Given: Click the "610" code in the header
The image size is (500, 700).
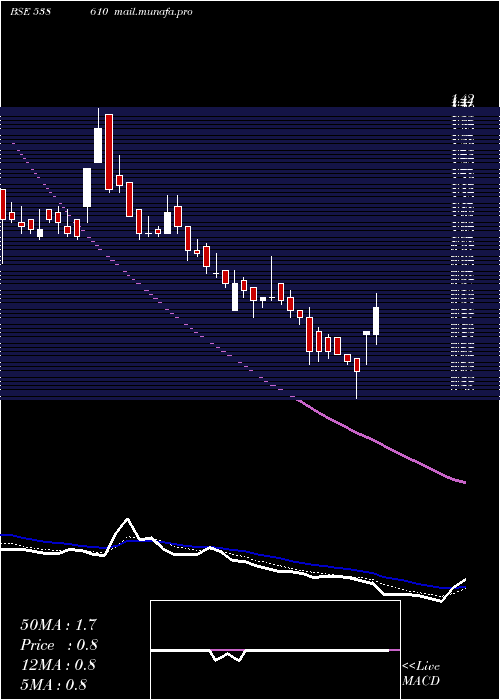Looking at the screenshot, I should [99, 12].
